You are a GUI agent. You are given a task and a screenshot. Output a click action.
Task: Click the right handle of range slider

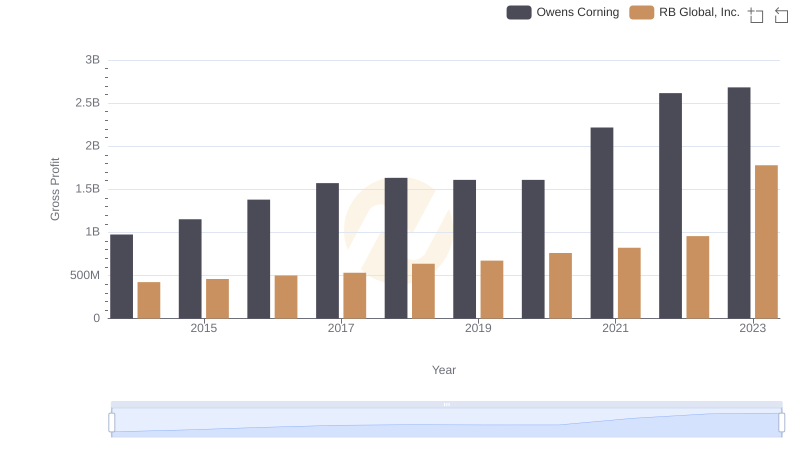782,423
